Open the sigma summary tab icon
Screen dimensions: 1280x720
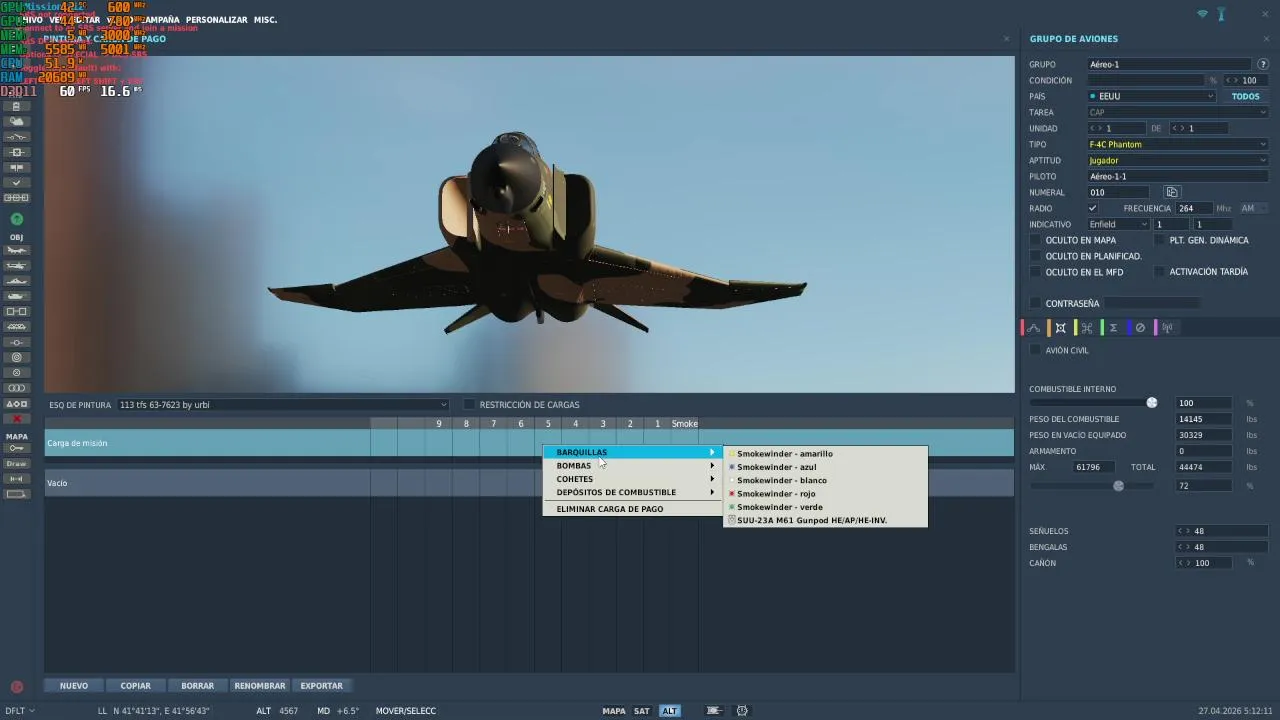click(1113, 328)
